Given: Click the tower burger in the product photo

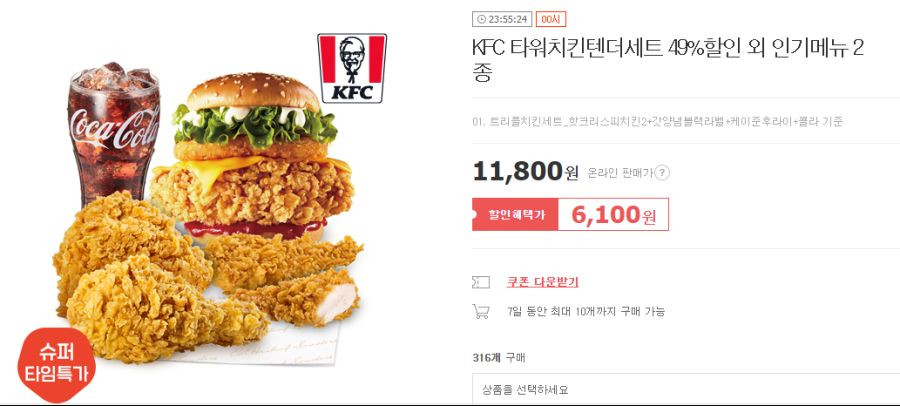Looking at the screenshot, I should pyautogui.click(x=253, y=156).
